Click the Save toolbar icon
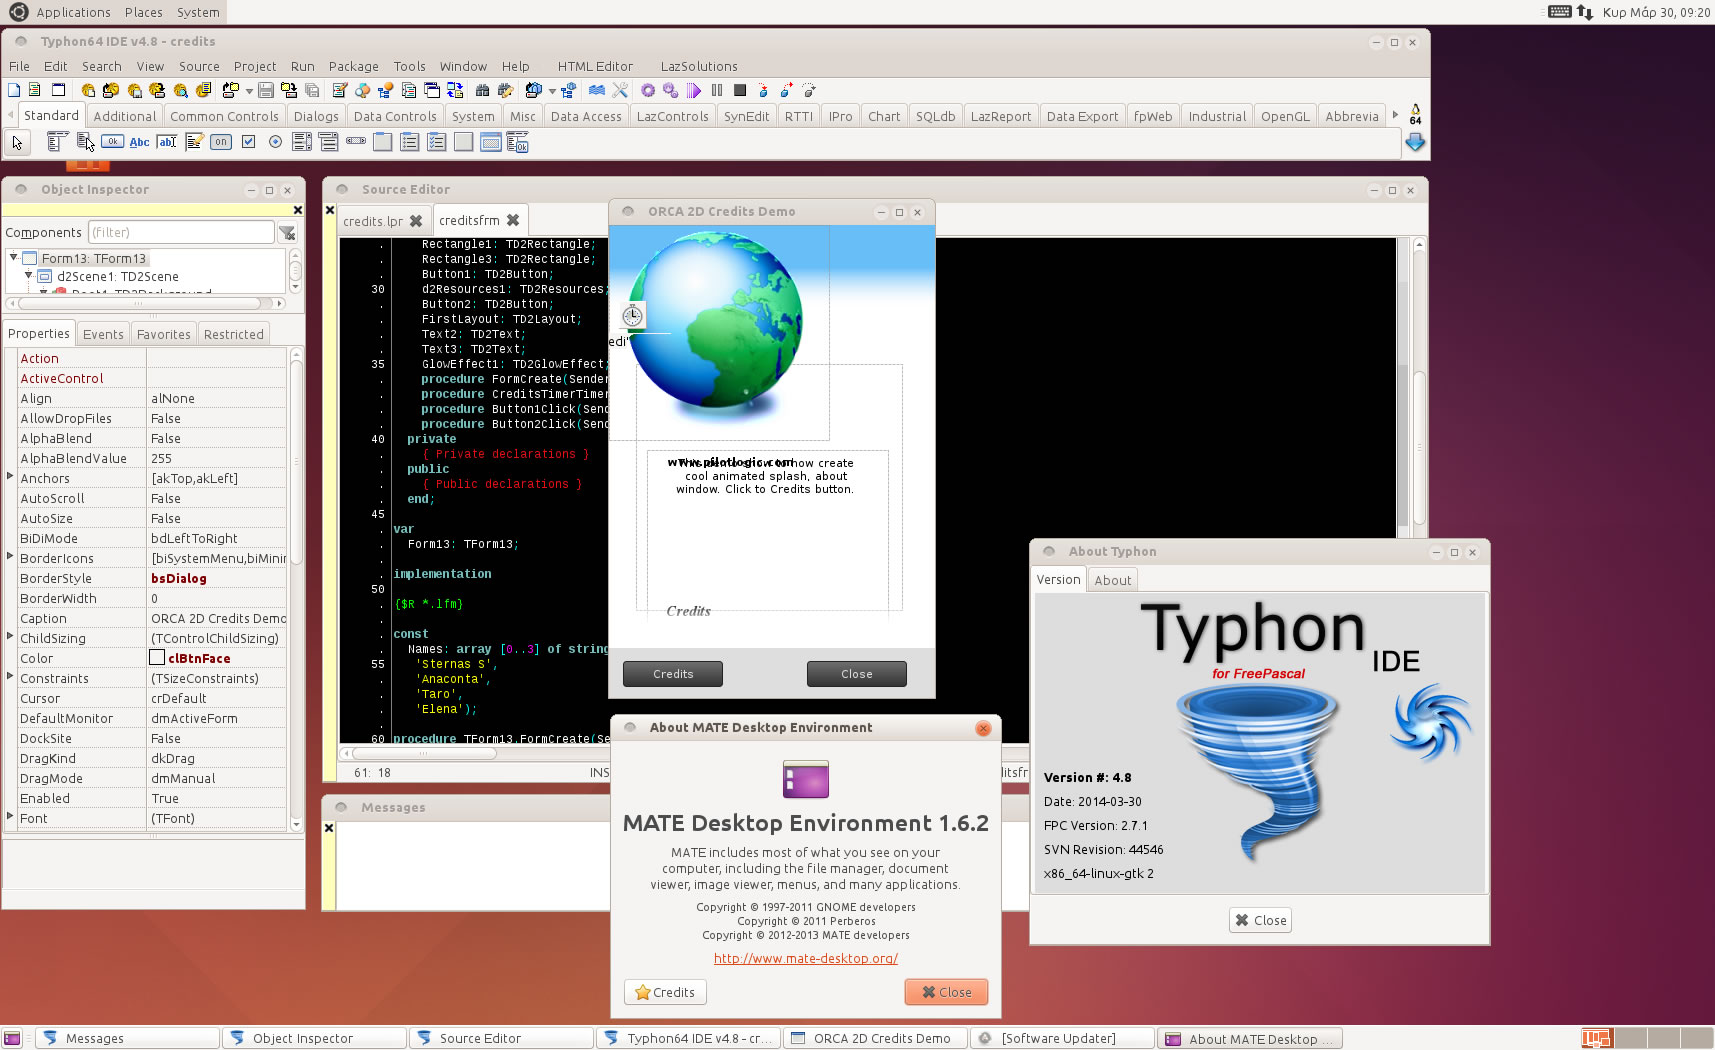Screen dimensions: 1715x1050 (266, 90)
